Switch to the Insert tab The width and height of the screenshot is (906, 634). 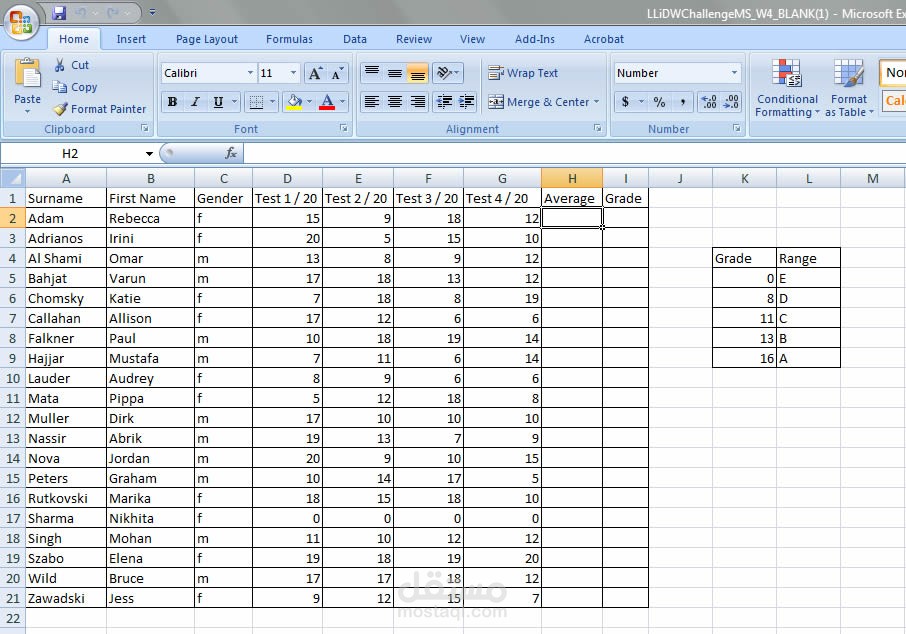click(x=131, y=39)
